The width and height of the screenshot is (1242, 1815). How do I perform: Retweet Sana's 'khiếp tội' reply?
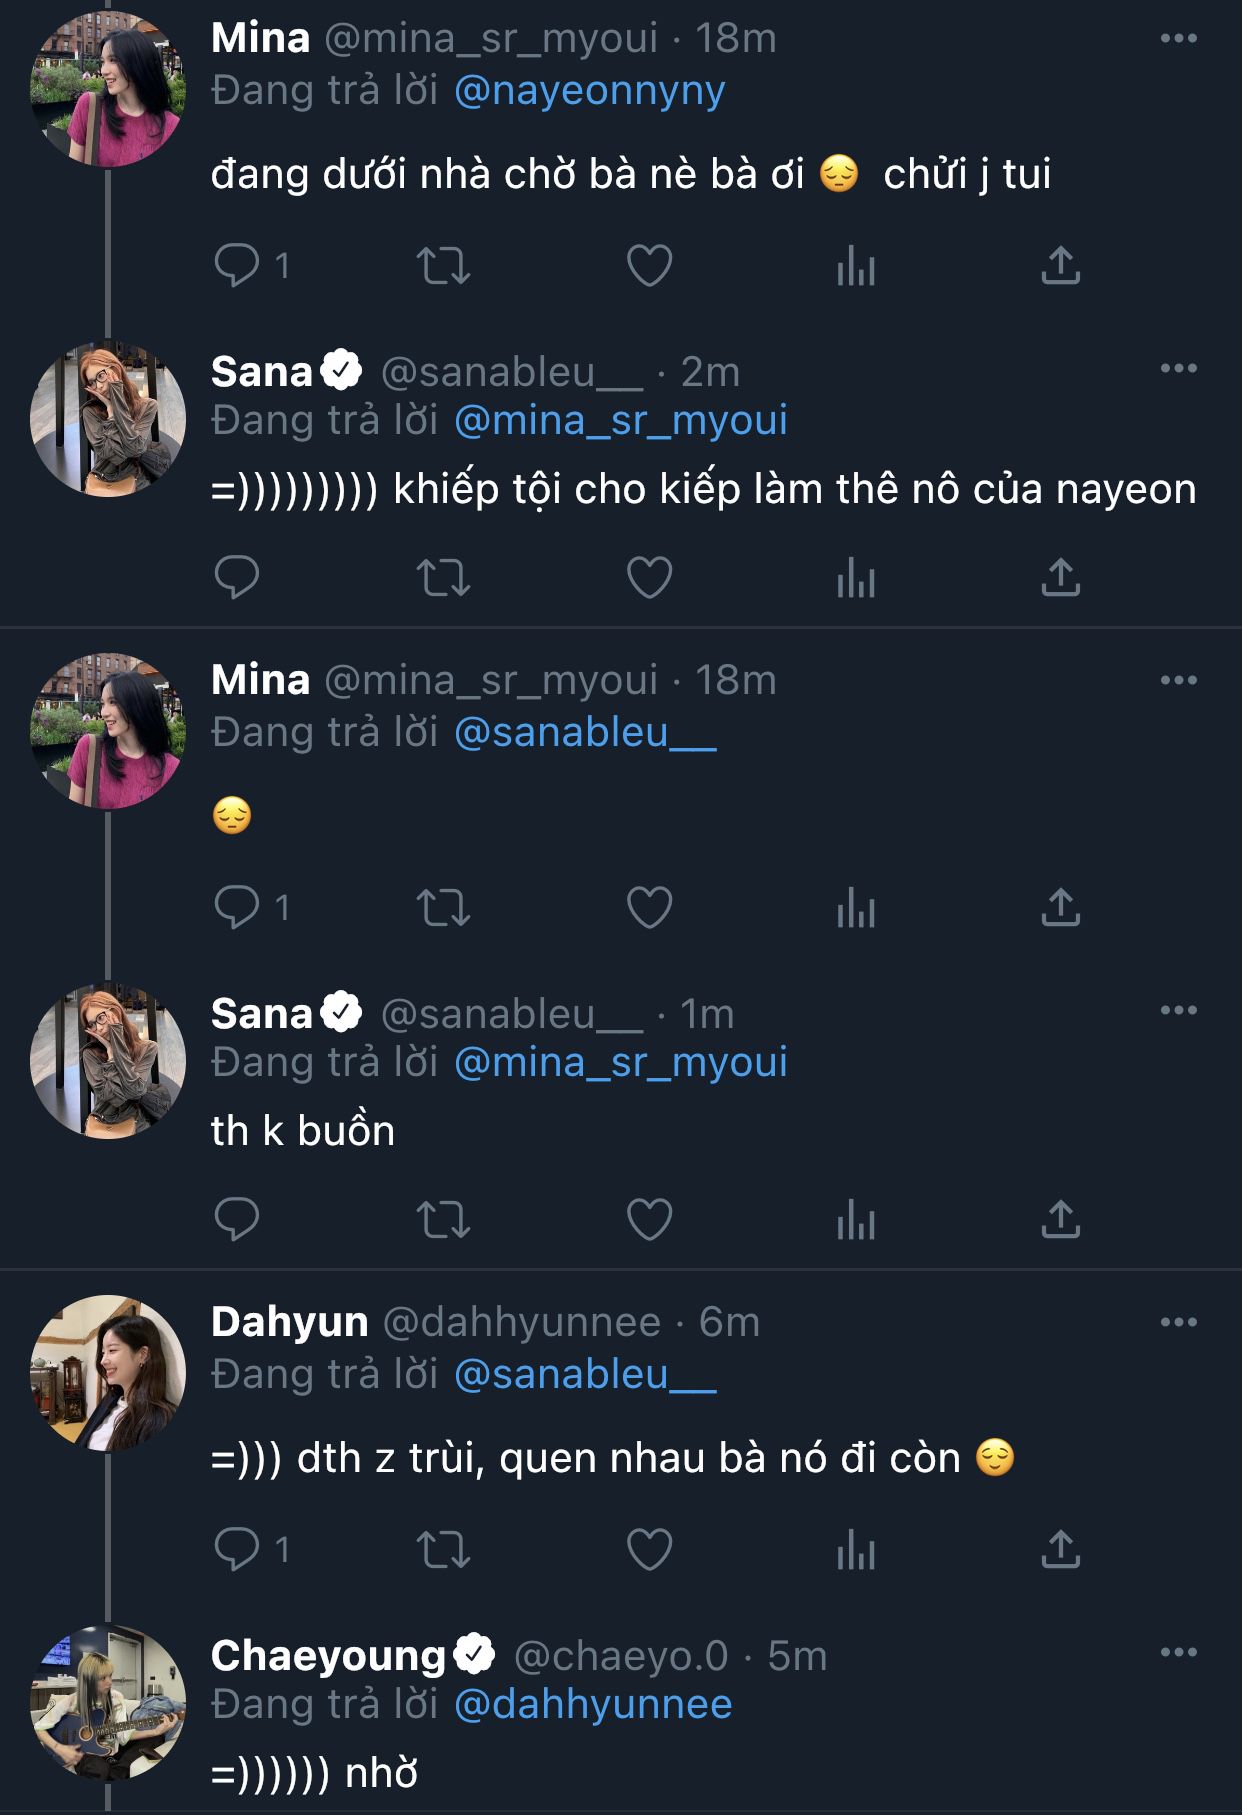tap(443, 578)
